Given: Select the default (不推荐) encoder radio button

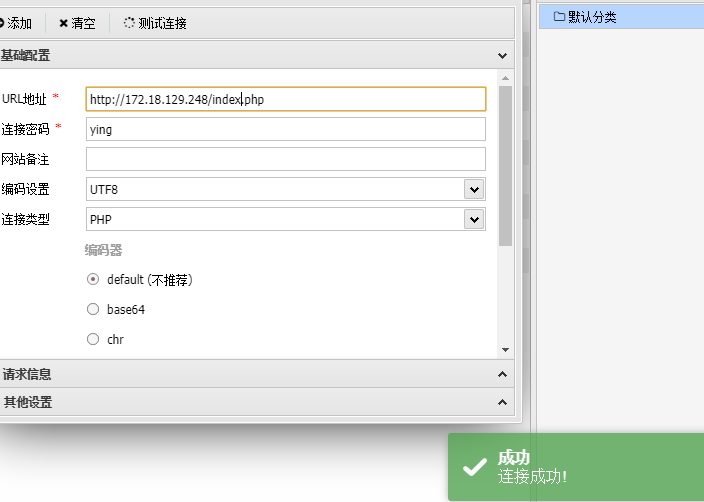Looking at the screenshot, I should click(x=93, y=280).
